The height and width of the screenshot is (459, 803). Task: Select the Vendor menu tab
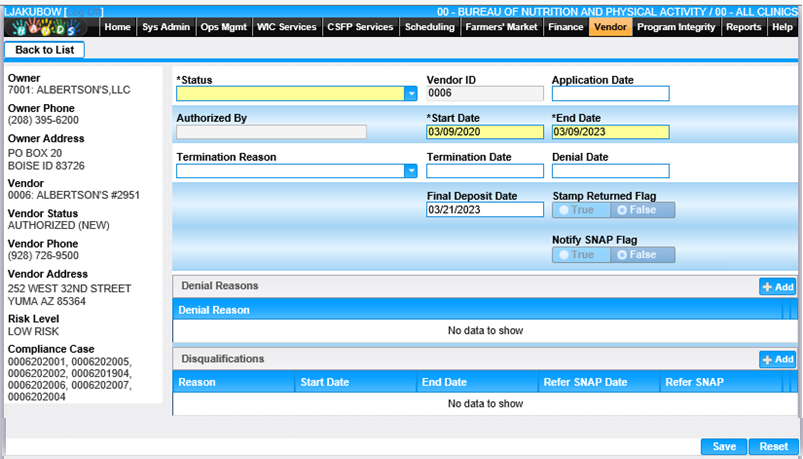610,27
